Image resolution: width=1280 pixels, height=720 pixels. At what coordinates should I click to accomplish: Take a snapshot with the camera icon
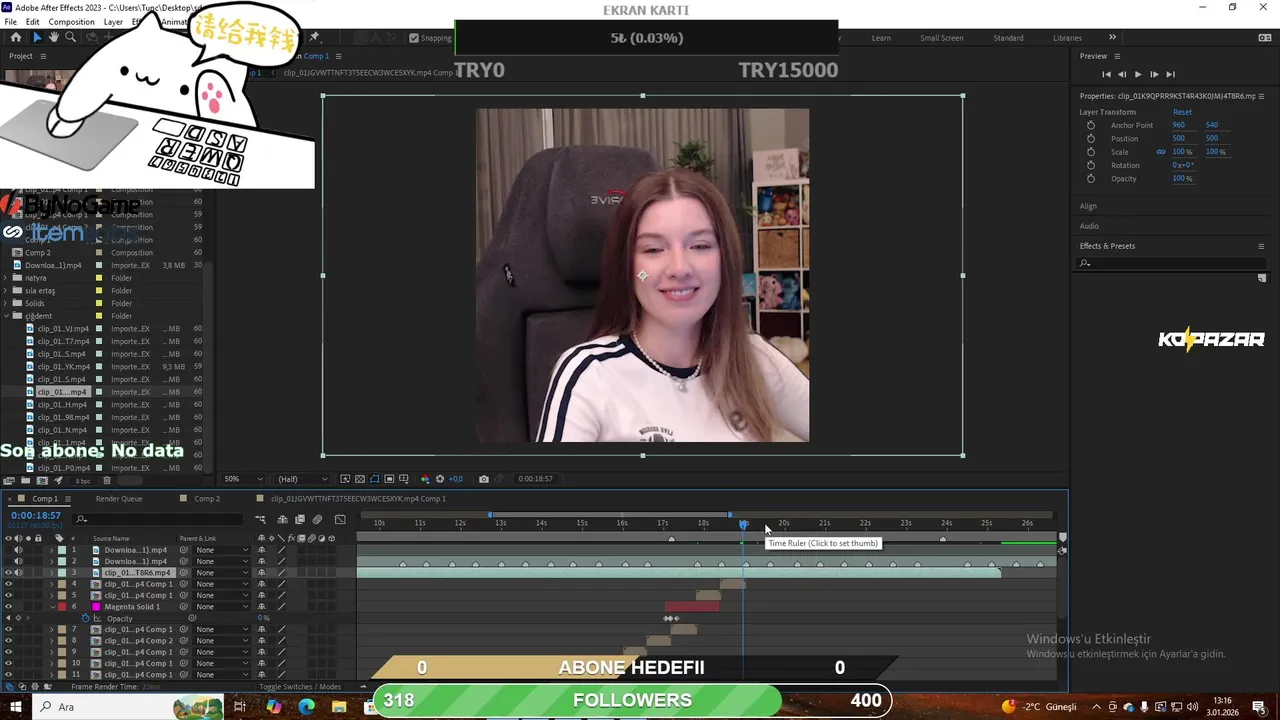[484, 479]
